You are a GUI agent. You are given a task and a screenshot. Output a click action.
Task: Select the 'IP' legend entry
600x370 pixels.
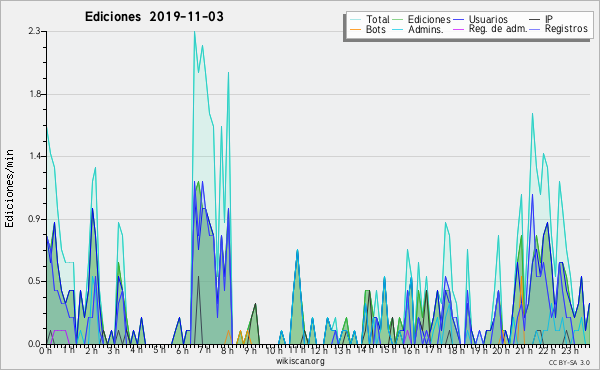(549, 19)
